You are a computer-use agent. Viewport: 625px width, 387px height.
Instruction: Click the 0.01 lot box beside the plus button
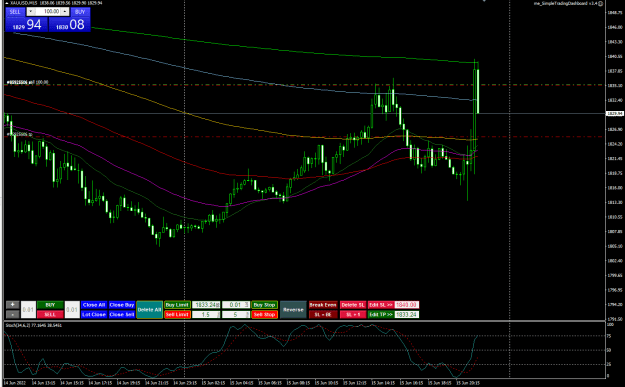(x=28, y=310)
